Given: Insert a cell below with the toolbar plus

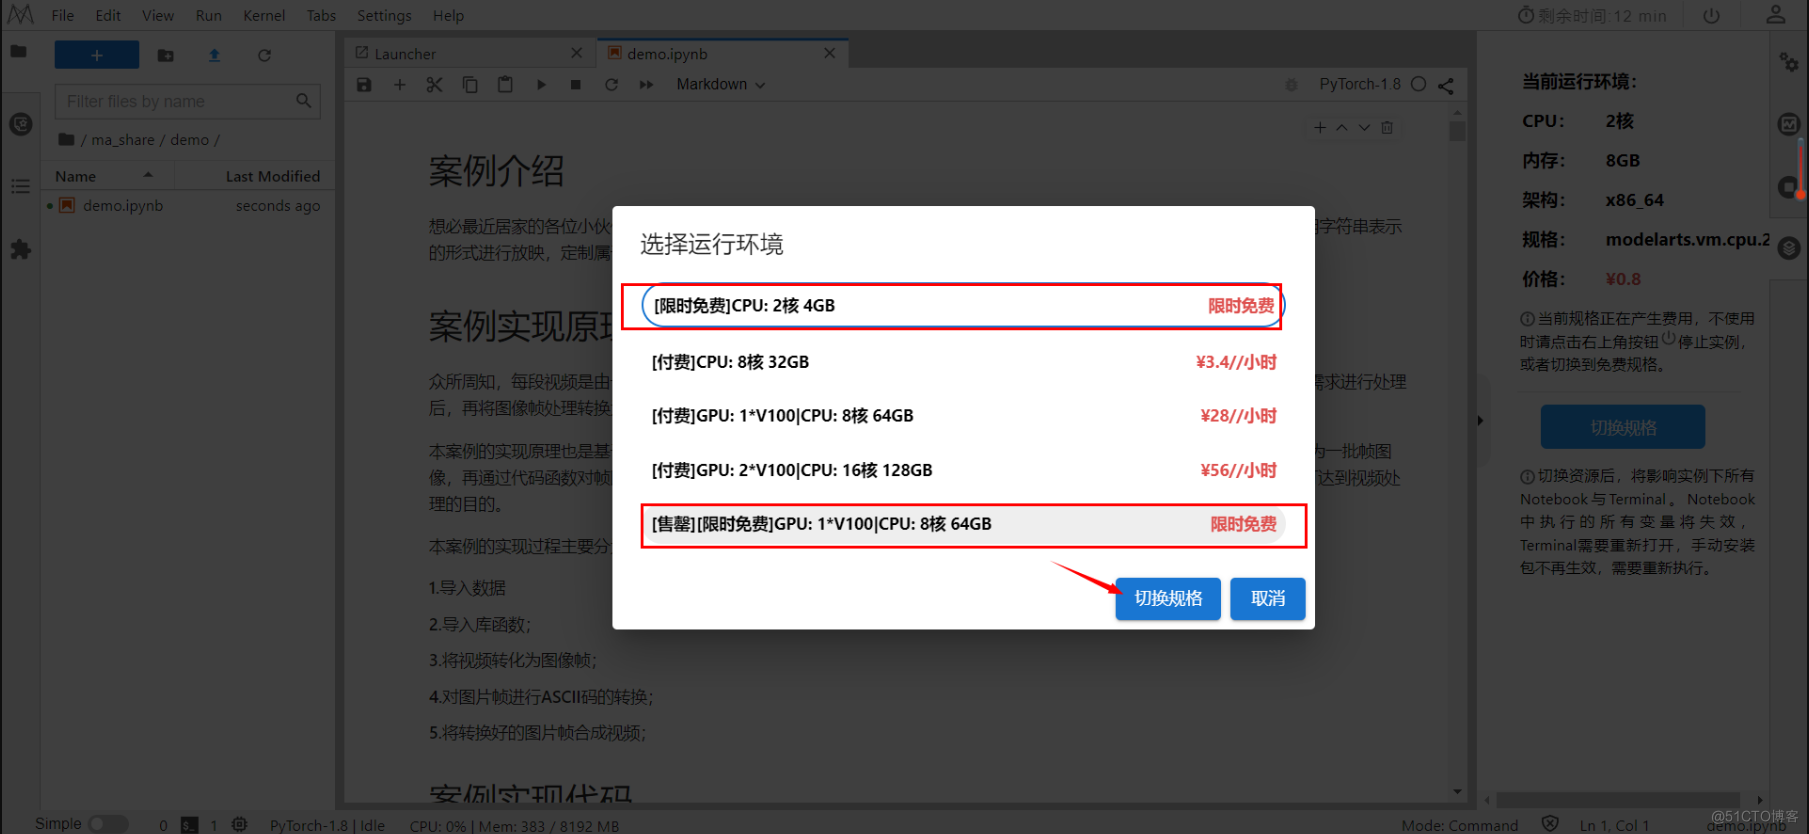Looking at the screenshot, I should 399,85.
